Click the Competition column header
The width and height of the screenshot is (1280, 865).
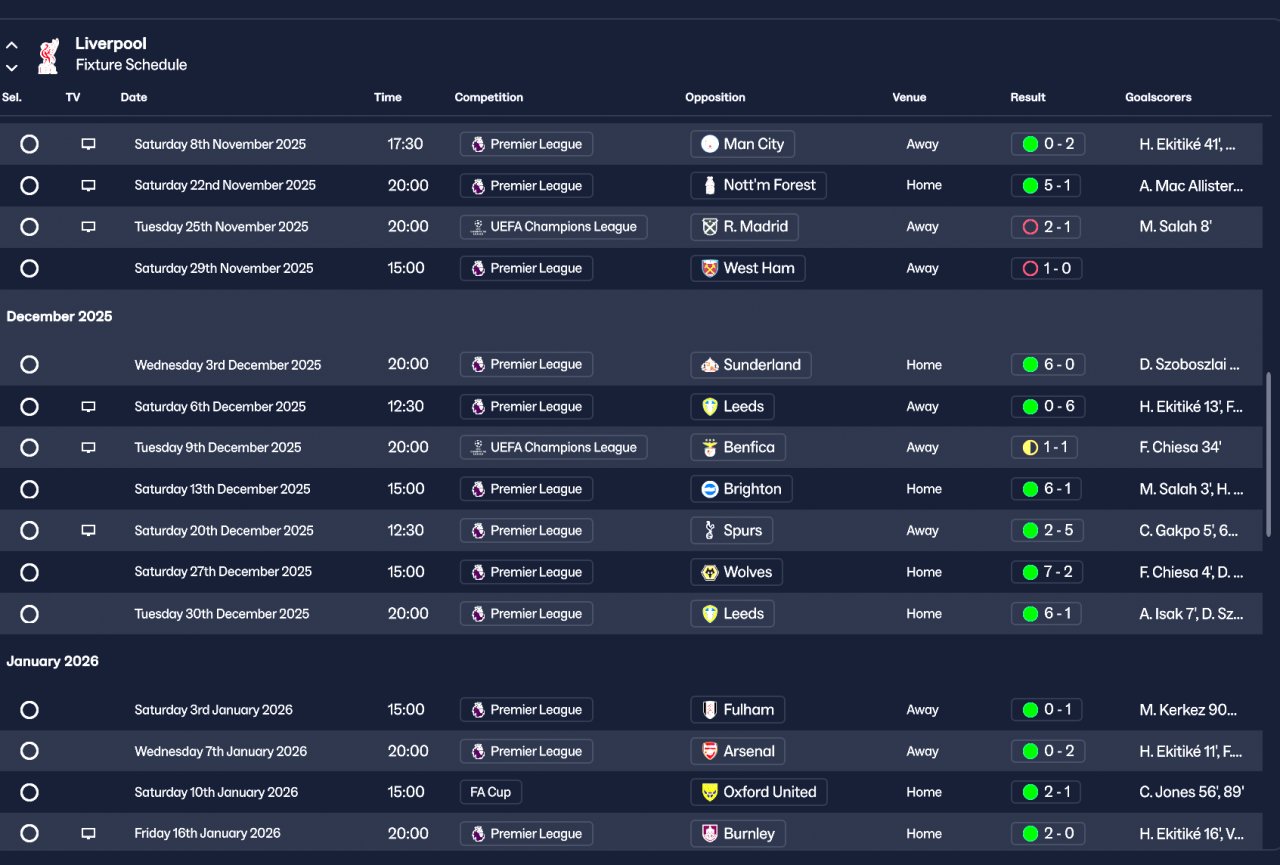489,98
